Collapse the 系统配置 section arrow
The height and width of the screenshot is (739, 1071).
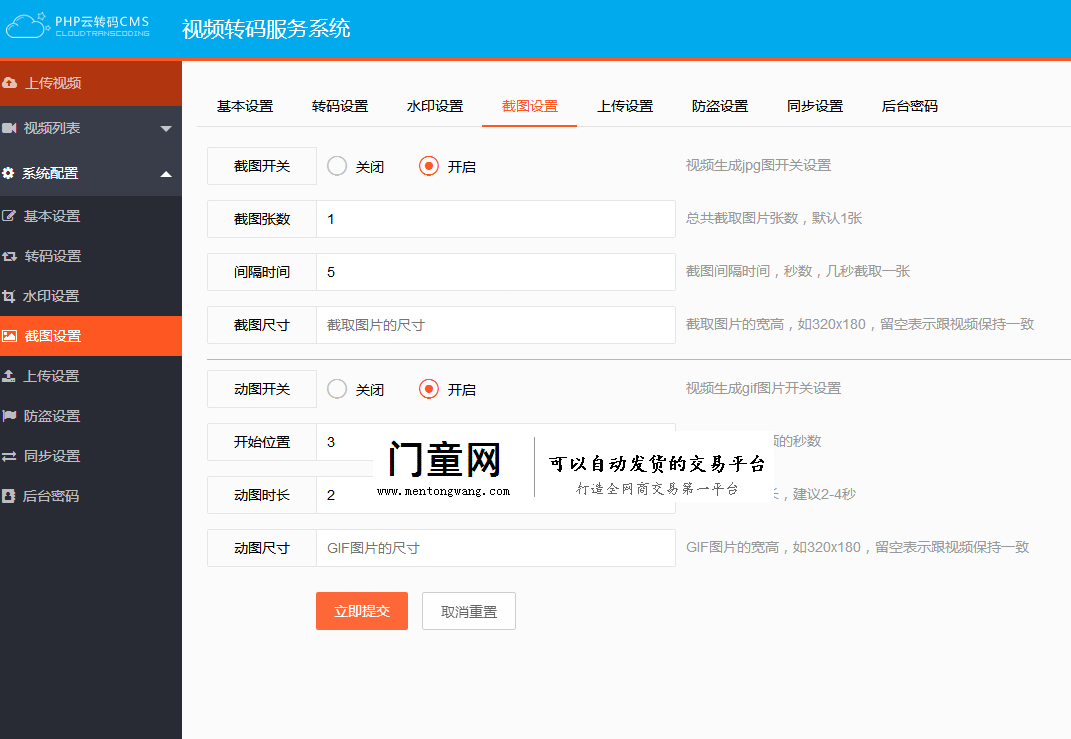166,174
